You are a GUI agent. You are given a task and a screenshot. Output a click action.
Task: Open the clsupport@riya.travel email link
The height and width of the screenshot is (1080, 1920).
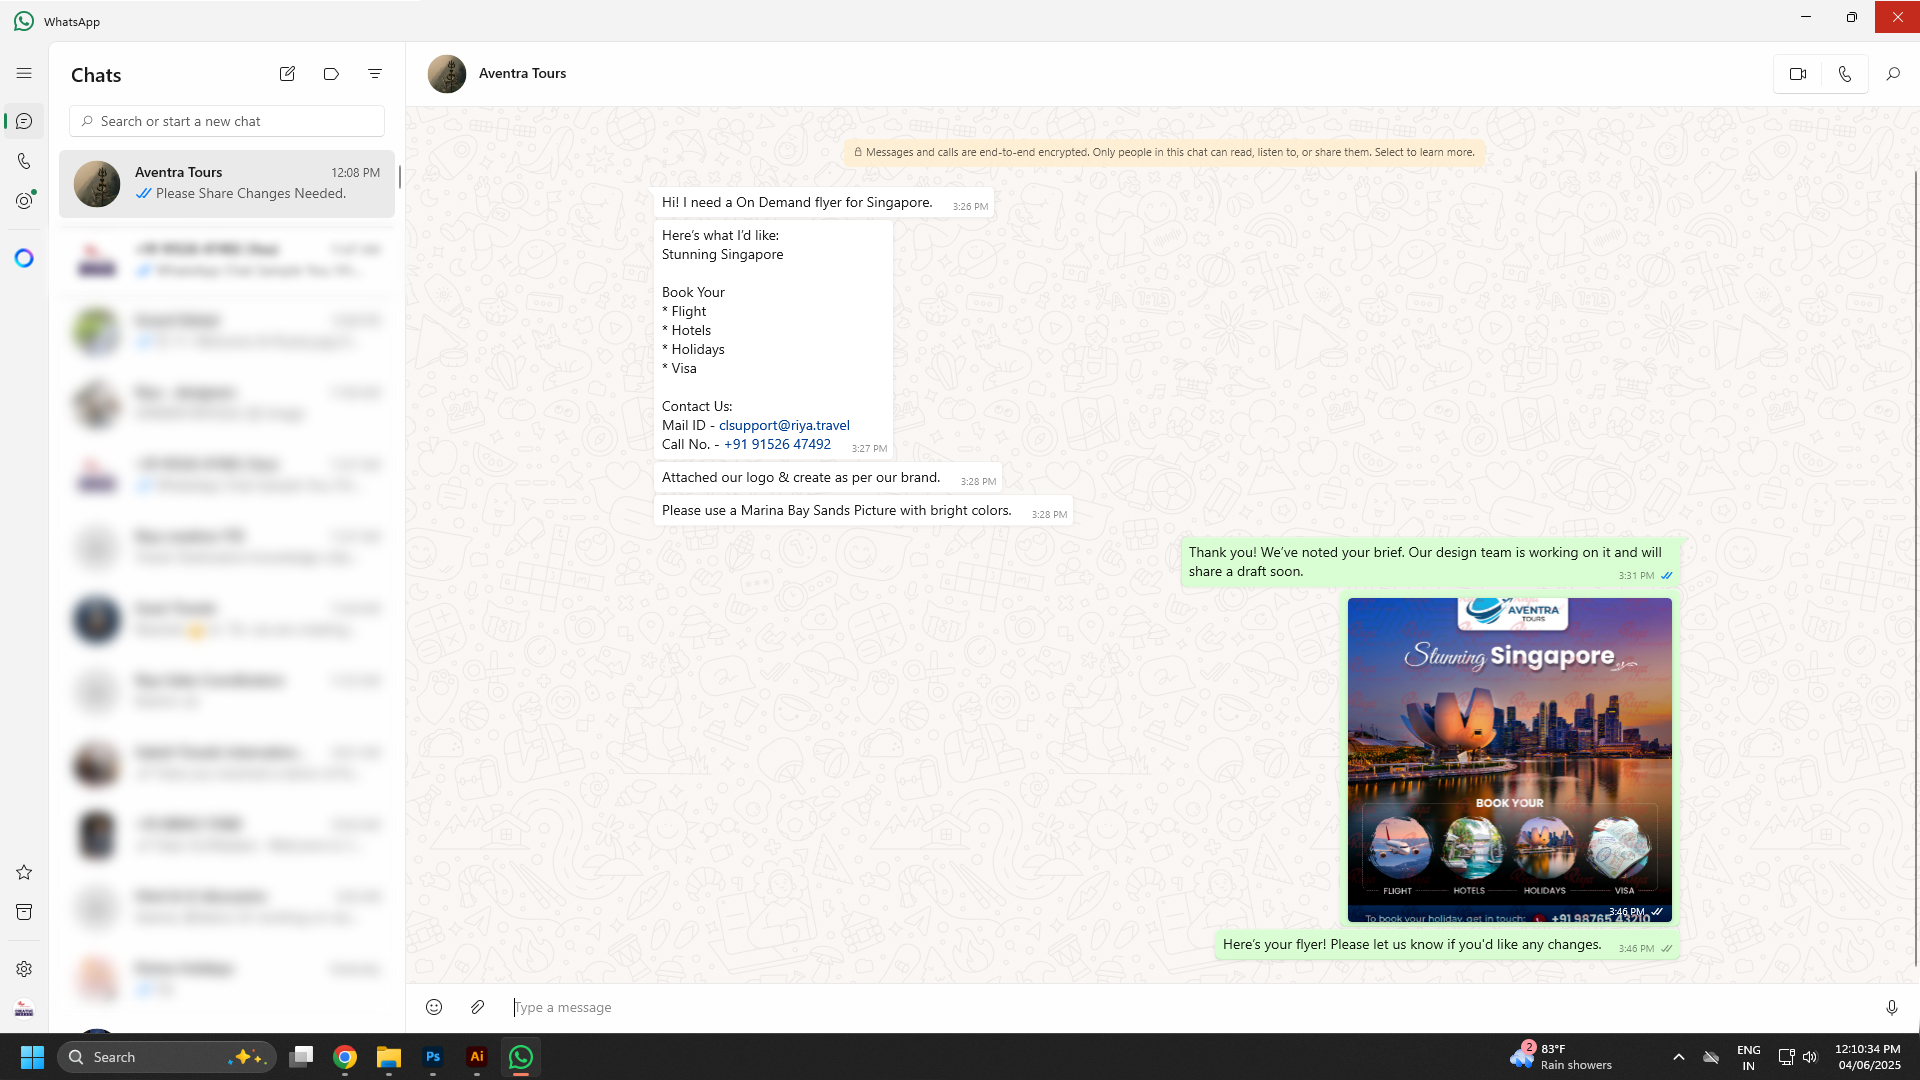[x=784, y=425]
